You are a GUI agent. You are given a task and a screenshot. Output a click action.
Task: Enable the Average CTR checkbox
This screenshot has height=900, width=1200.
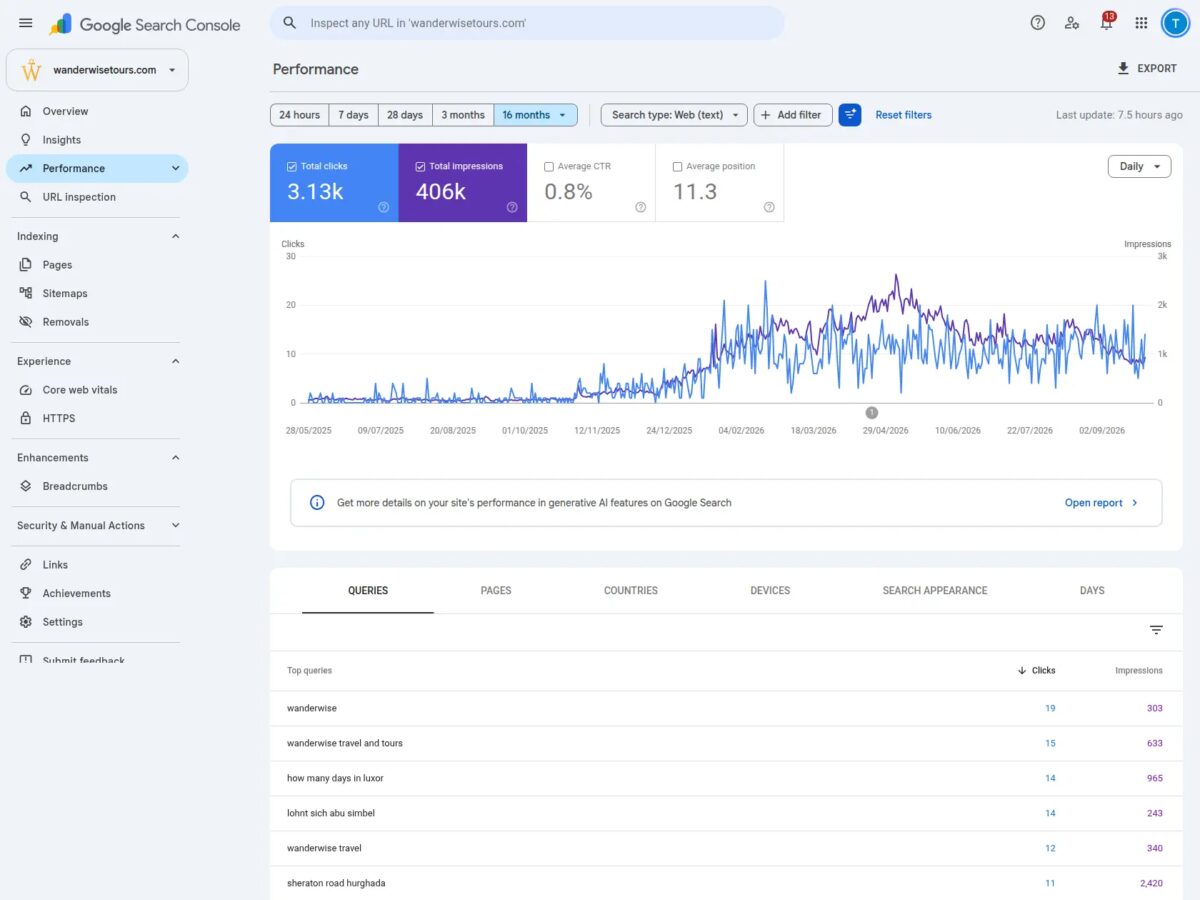[x=549, y=167]
